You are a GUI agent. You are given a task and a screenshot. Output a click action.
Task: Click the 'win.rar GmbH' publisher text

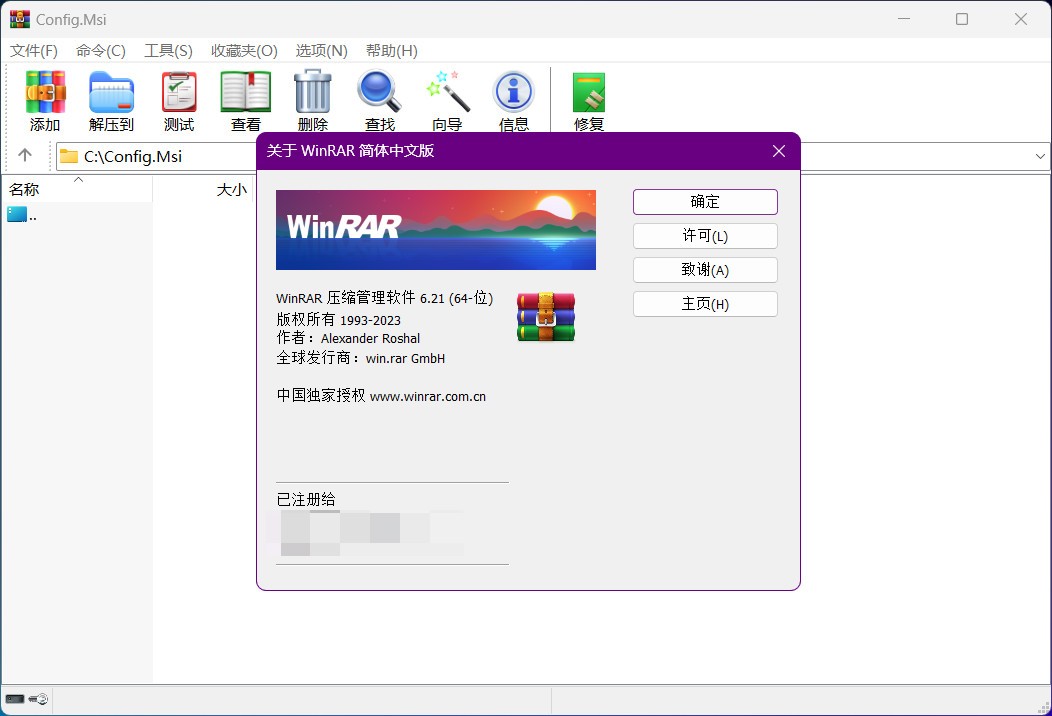pos(405,358)
